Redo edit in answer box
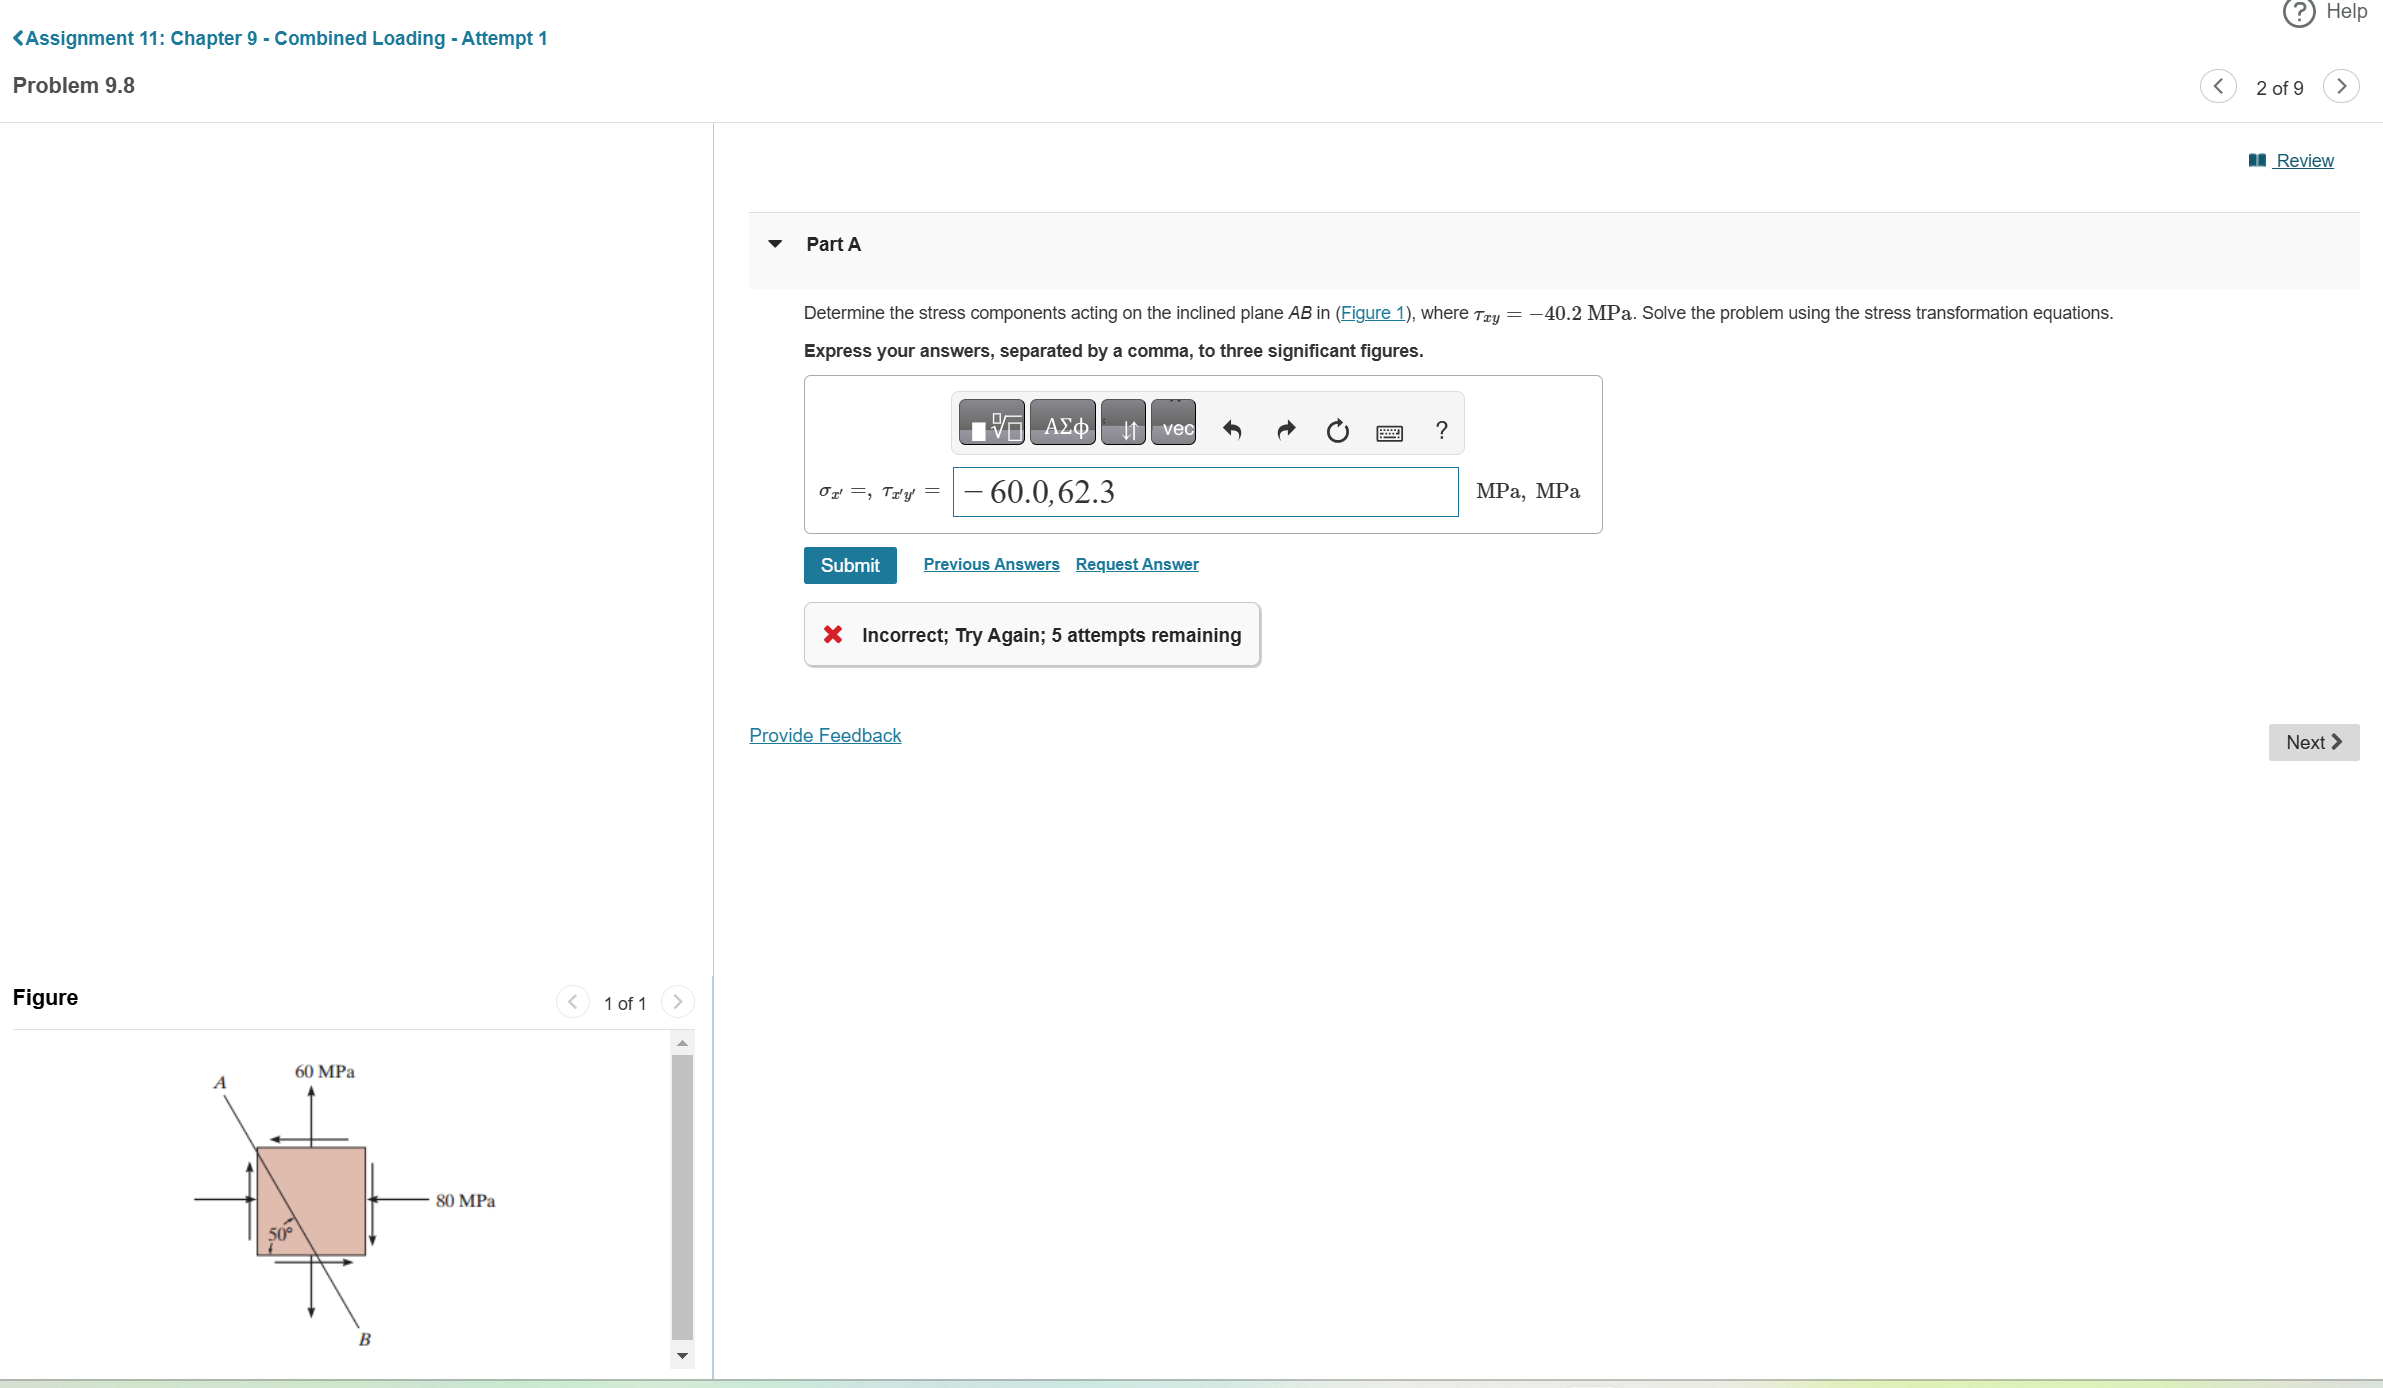This screenshot has height=1388, width=2383. click(1286, 430)
